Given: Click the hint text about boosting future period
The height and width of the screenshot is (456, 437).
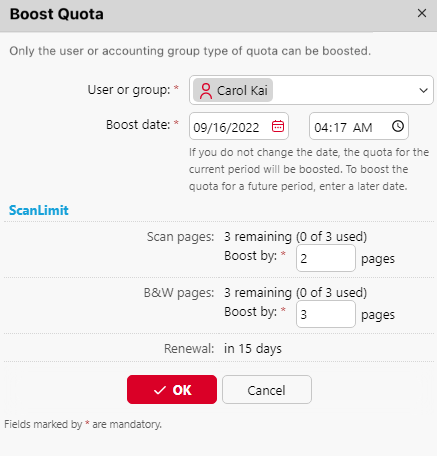Looking at the screenshot, I should (x=309, y=169).
